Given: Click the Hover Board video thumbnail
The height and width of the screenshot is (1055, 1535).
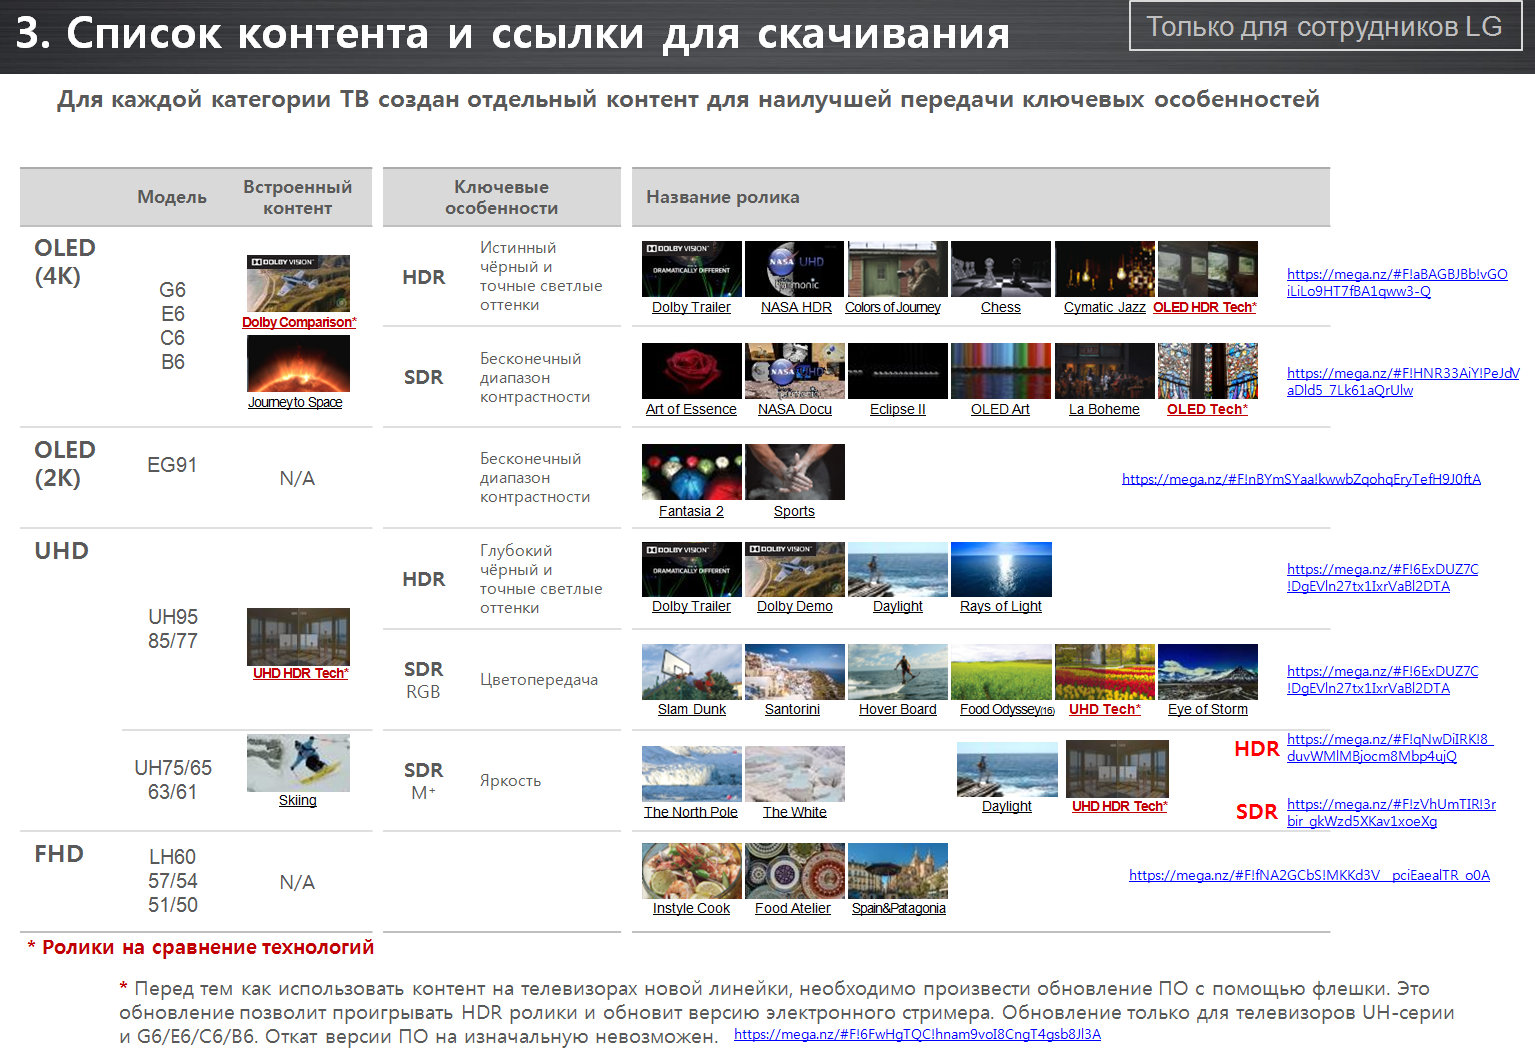Looking at the screenshot, I should 897,672.
